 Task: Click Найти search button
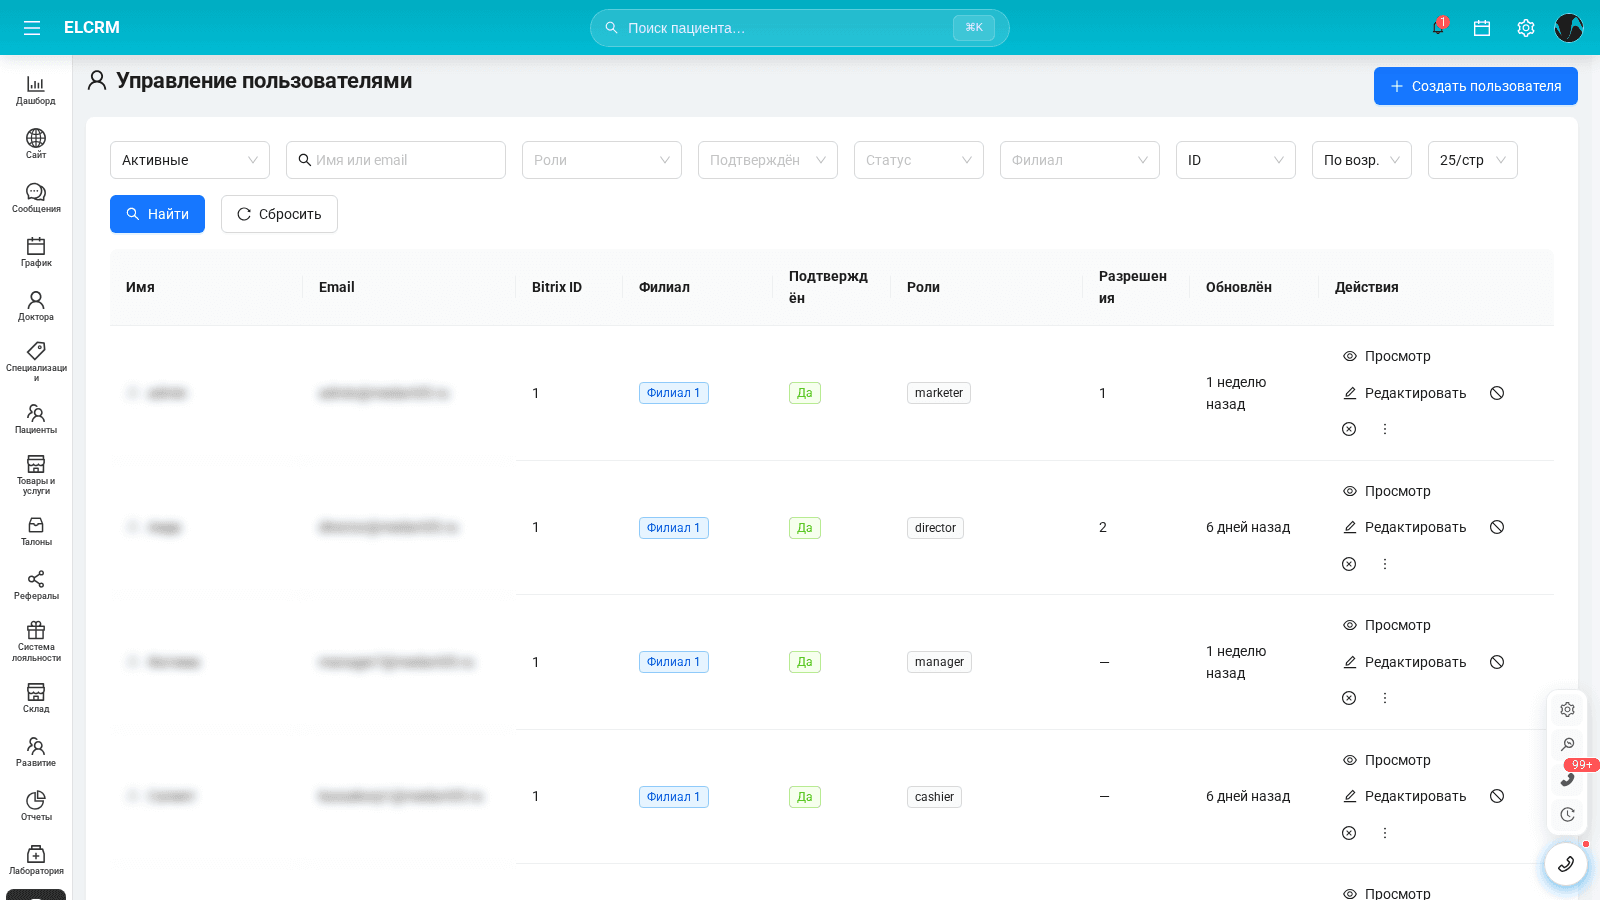pos(157,214)
